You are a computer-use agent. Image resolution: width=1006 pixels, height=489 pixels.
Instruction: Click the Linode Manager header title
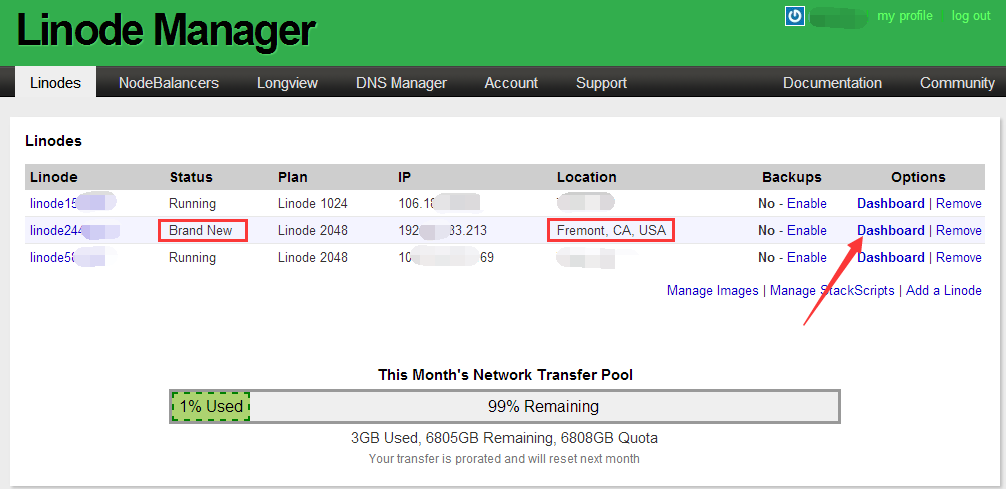point(165,32)
